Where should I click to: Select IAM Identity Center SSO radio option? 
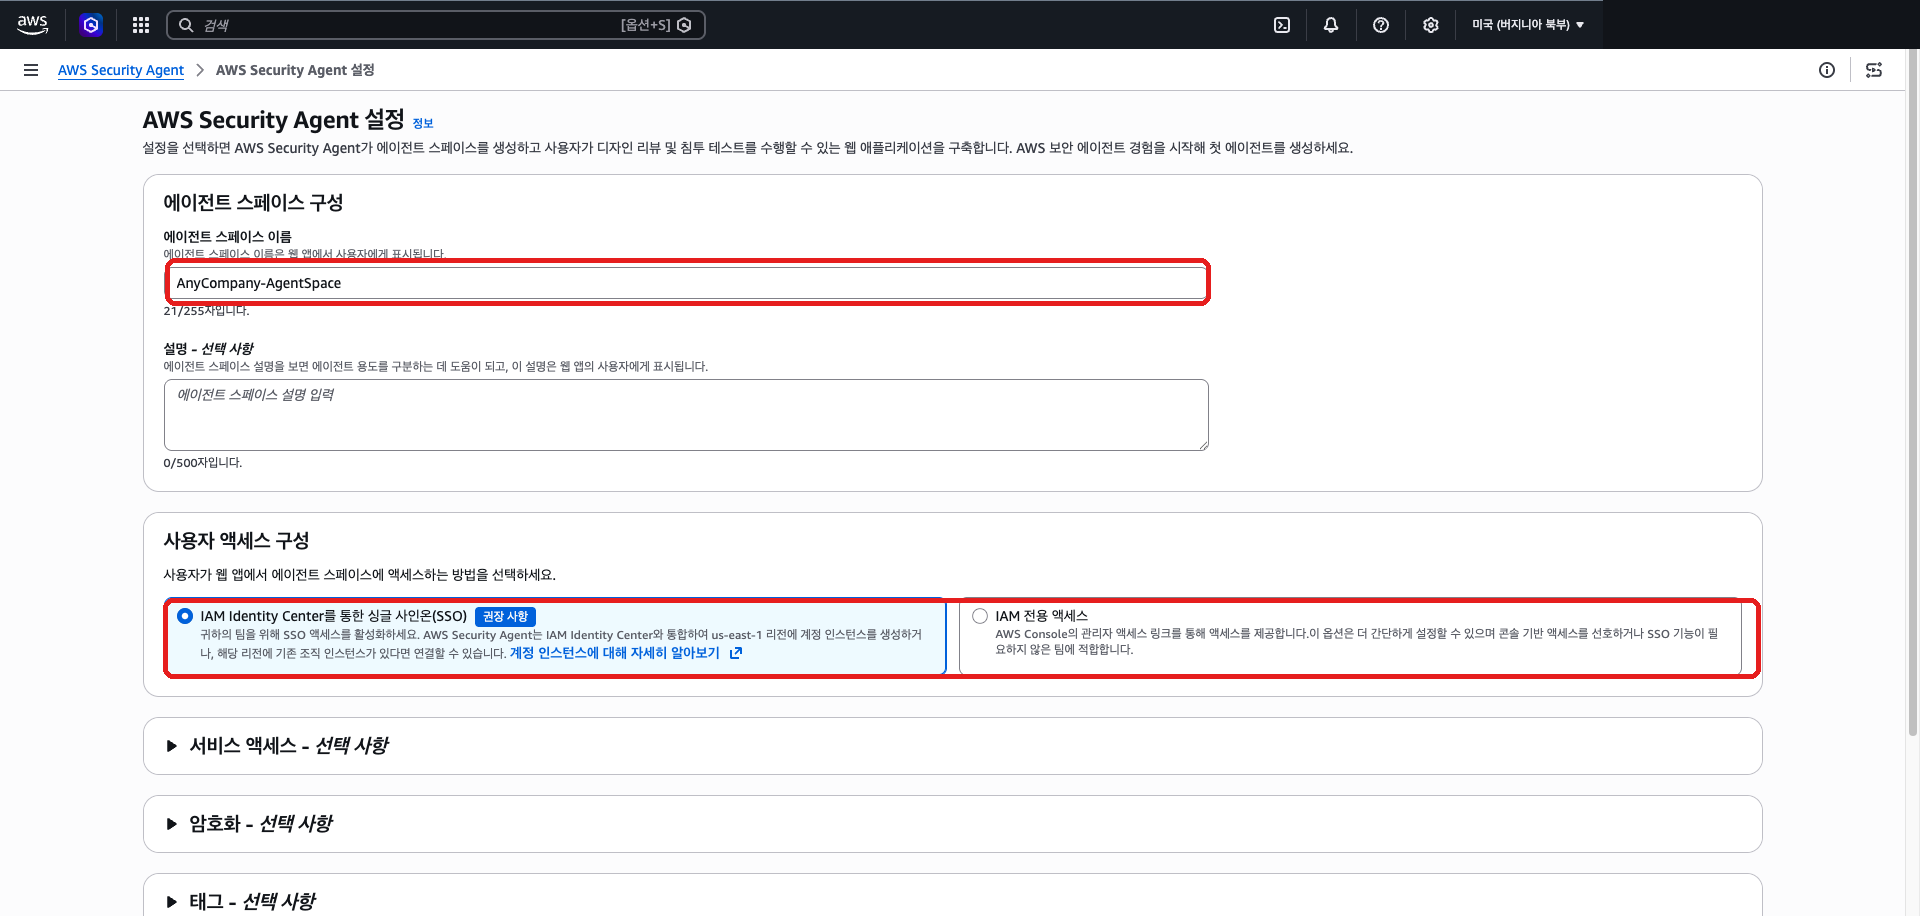pos(185,616)
